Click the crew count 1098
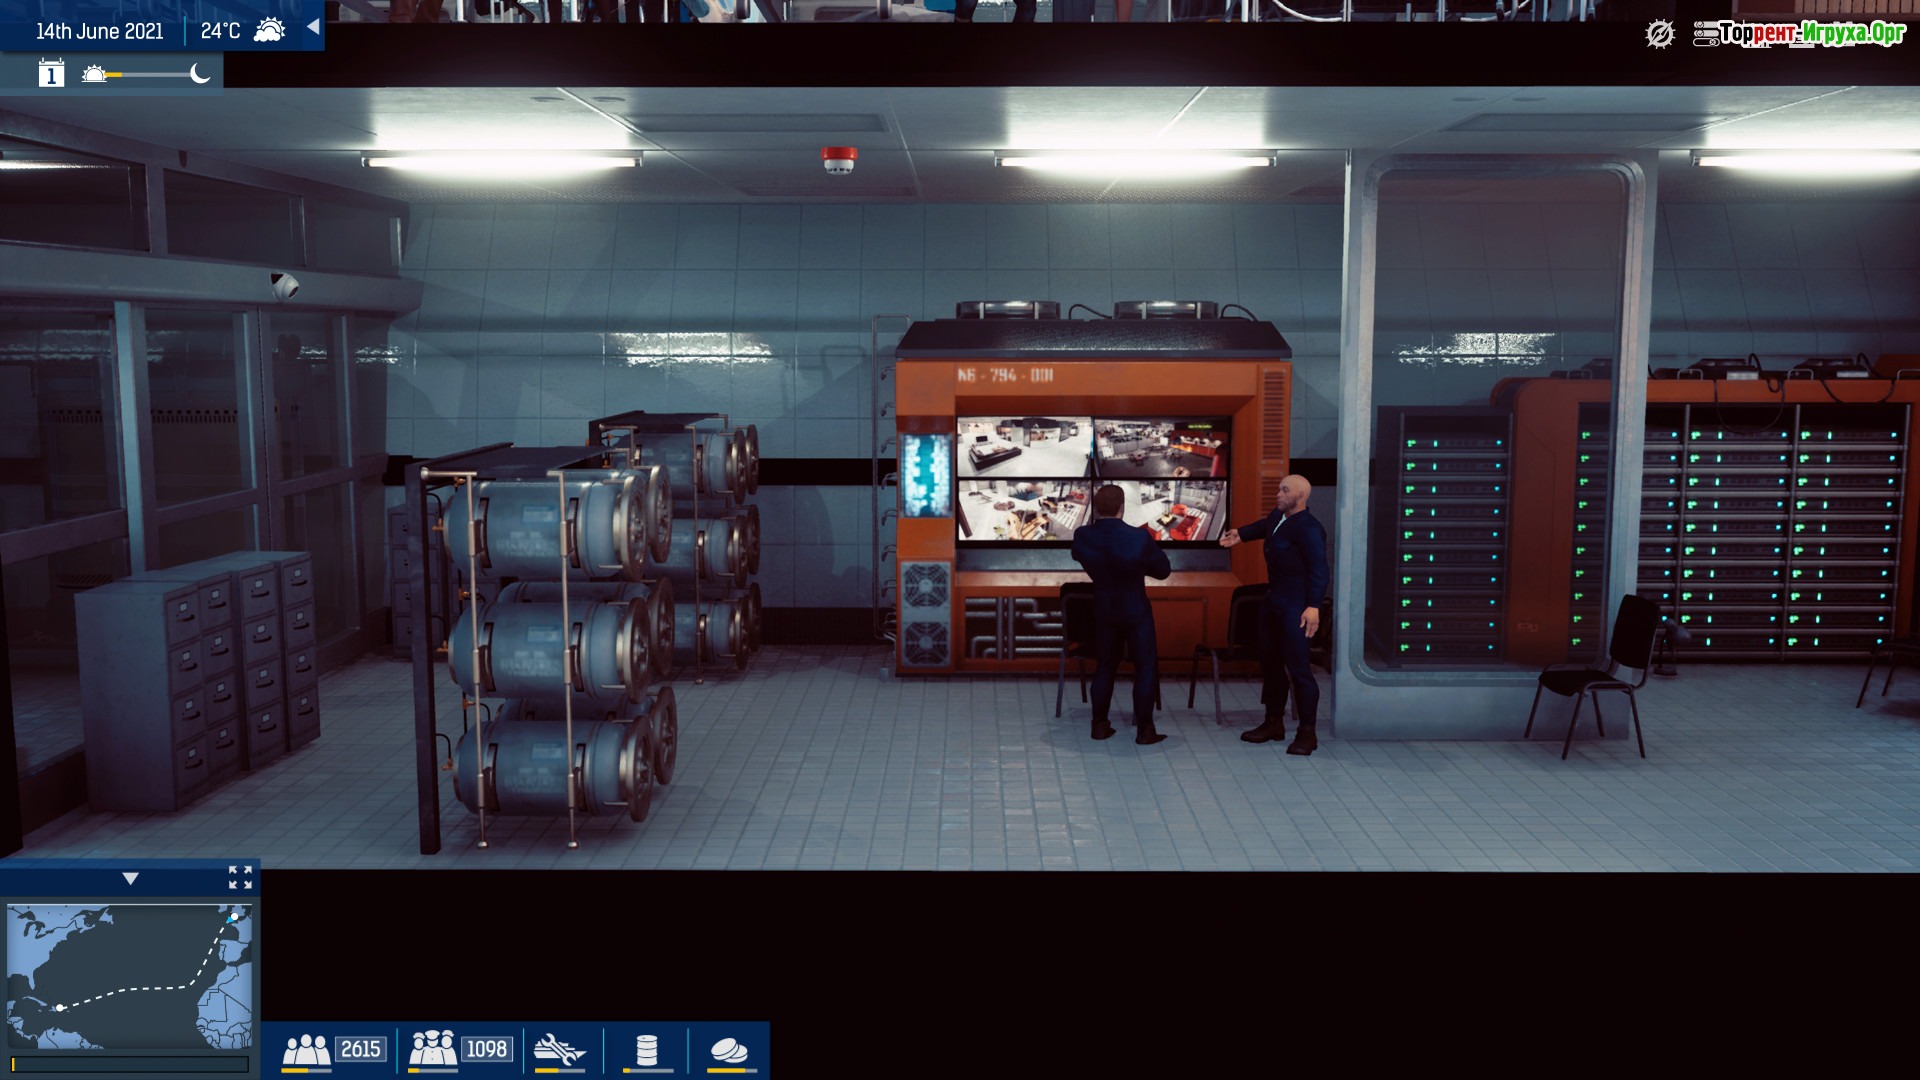The height and width of the screenshot is (1080, 1920). [487, 1049]
